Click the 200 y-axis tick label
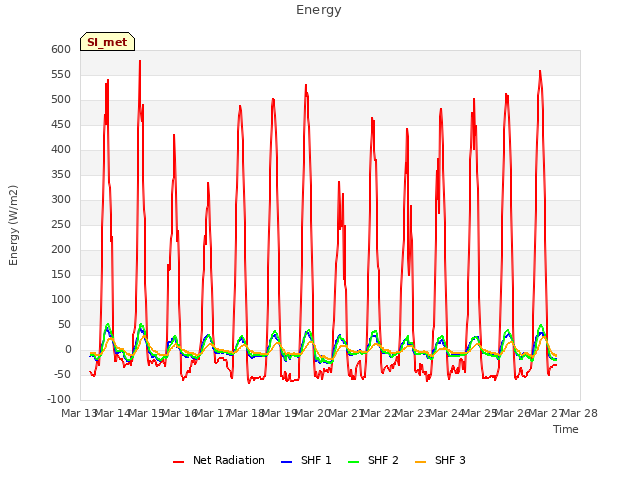Image resolution: width=640 pixels, height=480 pixels. (x=61, y=249)
